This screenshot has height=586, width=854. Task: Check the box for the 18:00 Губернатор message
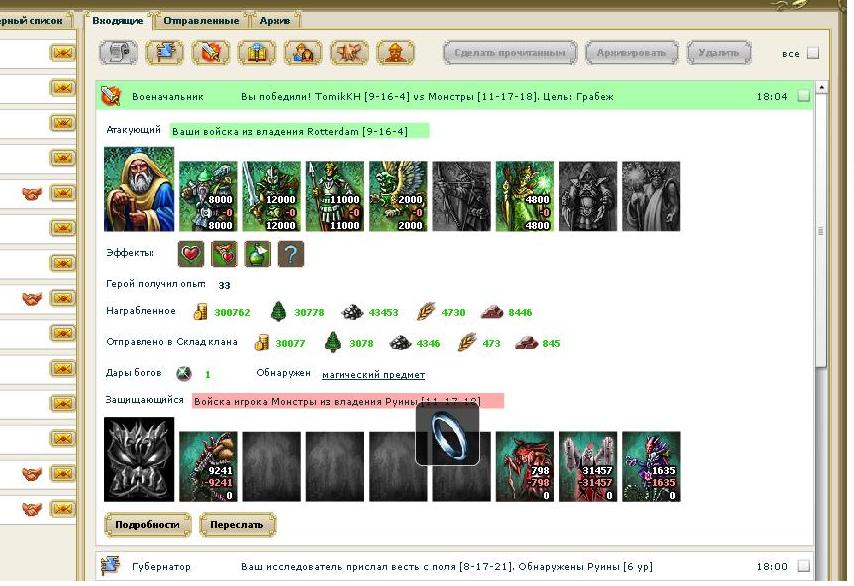point(803,566)
